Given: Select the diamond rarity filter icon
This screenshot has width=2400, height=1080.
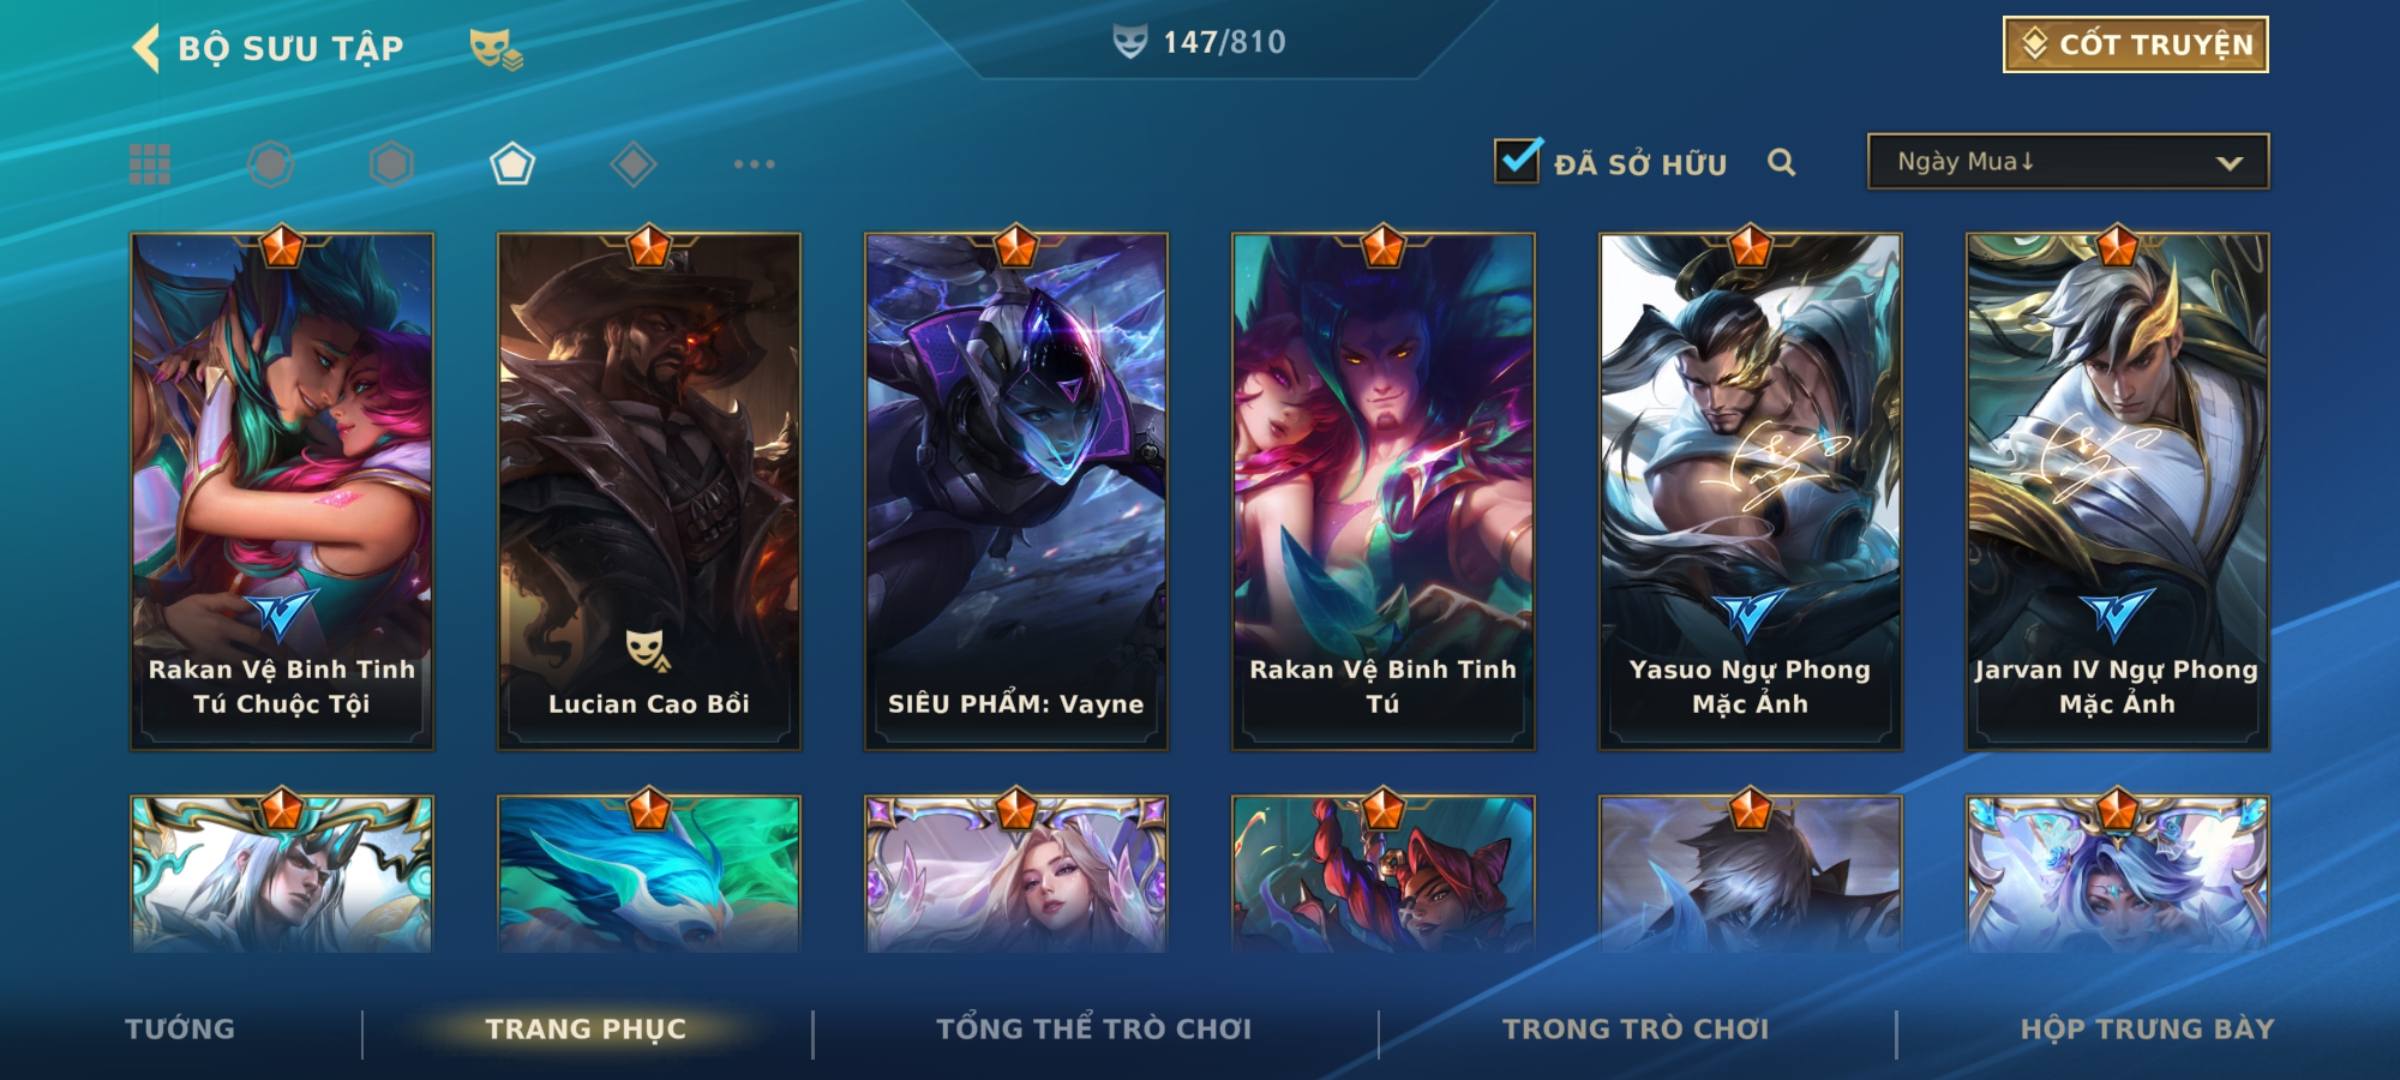Looking at the screenshot, I should [x=633, y=164].
